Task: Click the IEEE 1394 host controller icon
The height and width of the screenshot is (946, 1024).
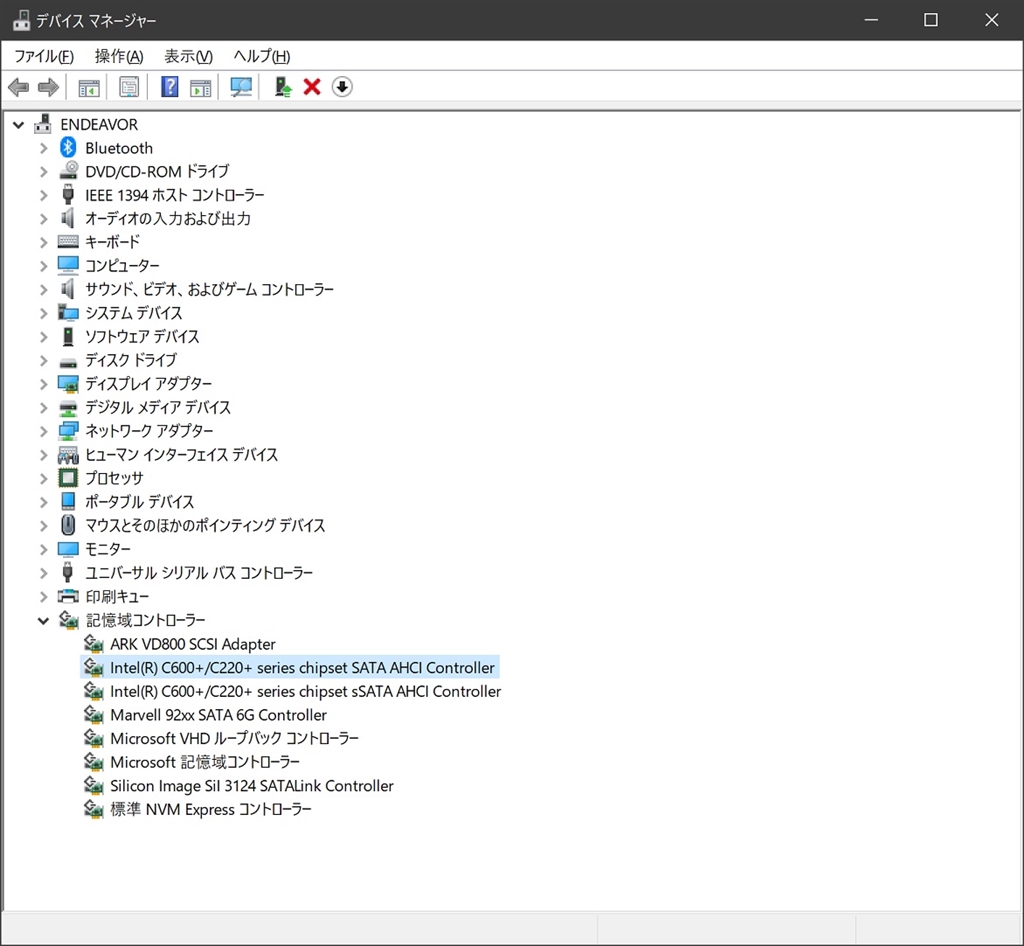Action: click(x=68, y=195)
